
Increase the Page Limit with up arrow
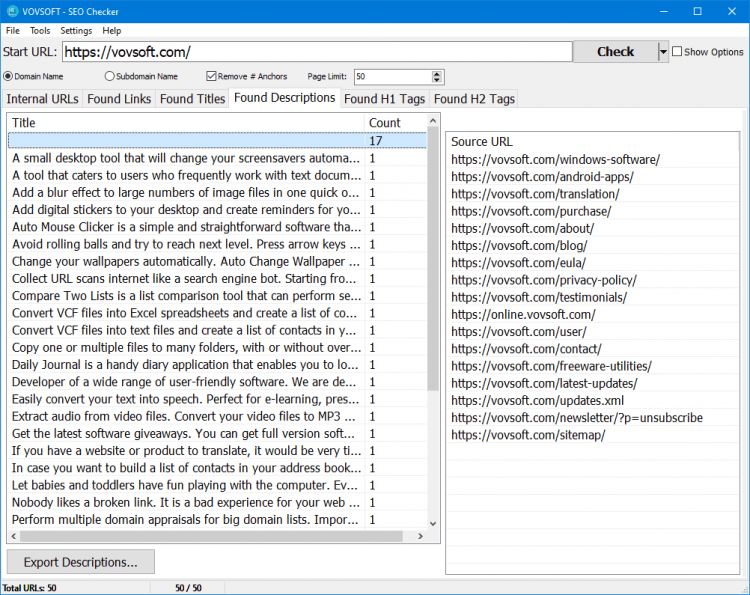[x=436, y=74]
